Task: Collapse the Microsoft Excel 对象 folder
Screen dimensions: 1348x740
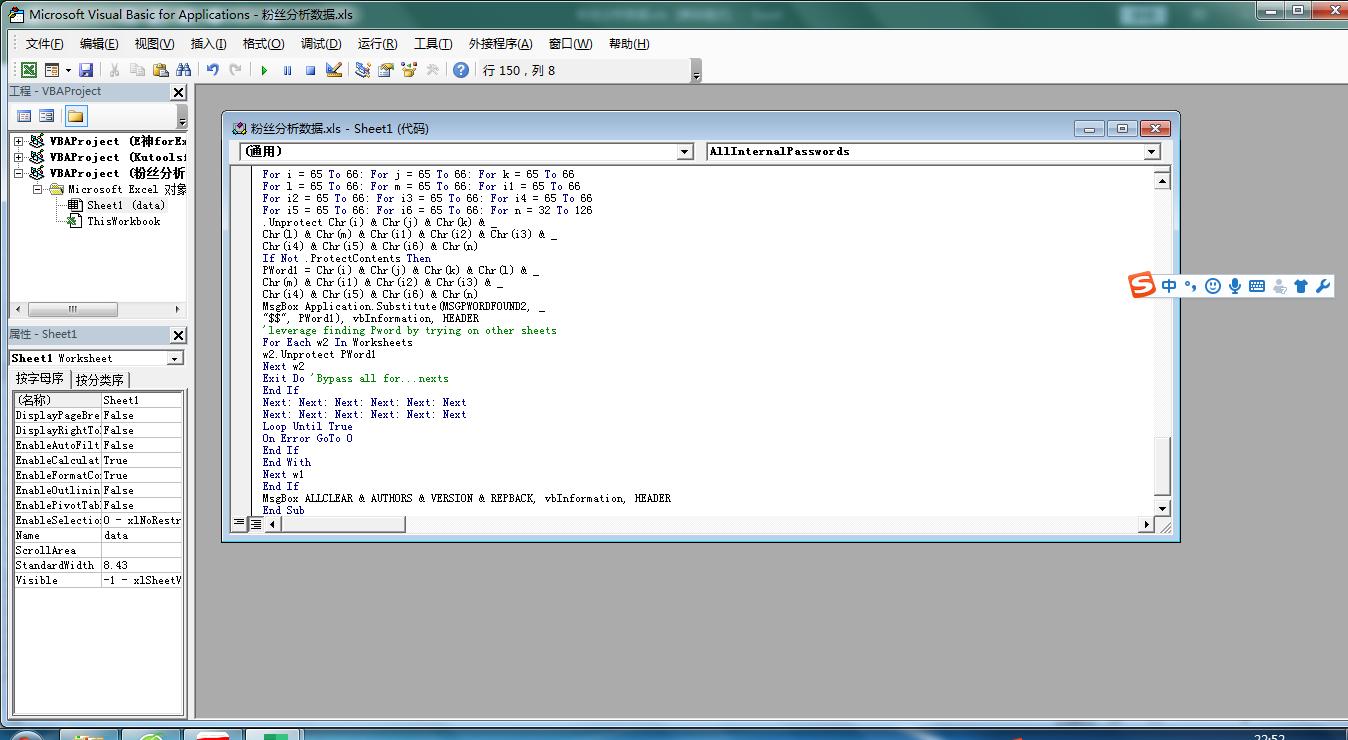Action: (x=37, y=189)
